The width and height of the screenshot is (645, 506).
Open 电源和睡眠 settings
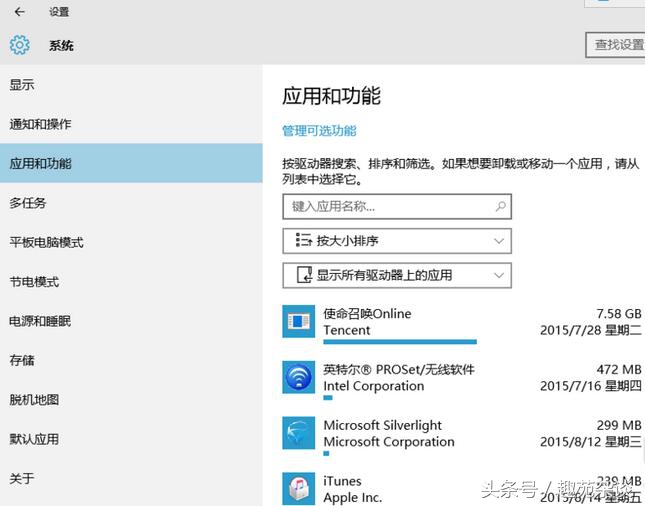pos(131,320)
